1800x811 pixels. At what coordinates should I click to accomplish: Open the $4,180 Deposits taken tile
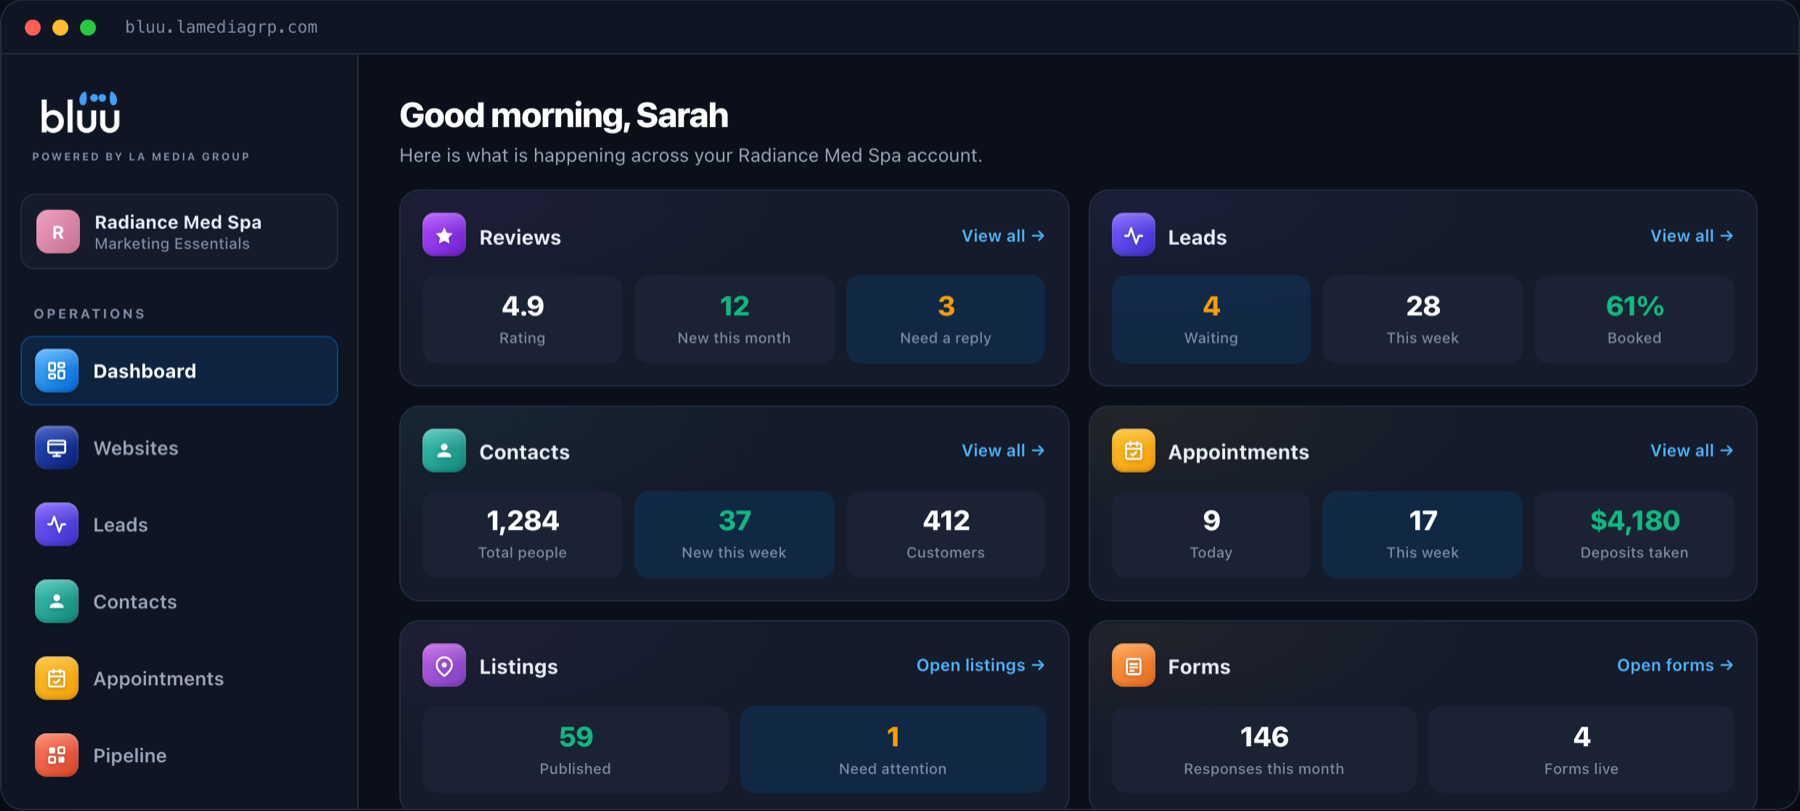click(1634, 534)
